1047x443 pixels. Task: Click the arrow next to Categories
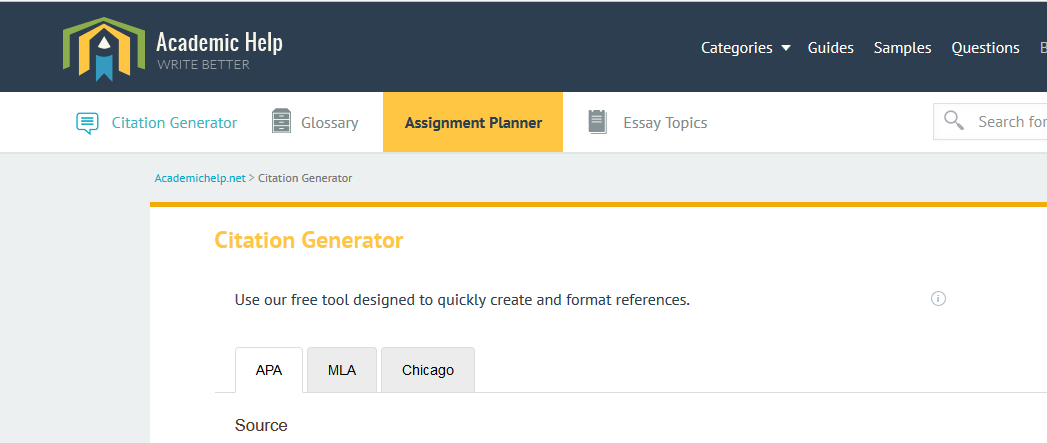click(785, 48)
